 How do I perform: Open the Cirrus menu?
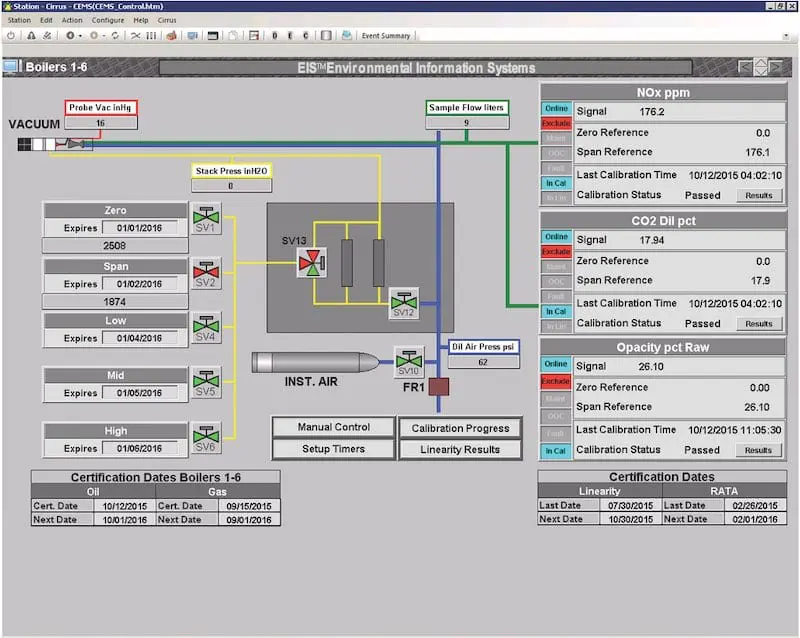tap(166, 19)
